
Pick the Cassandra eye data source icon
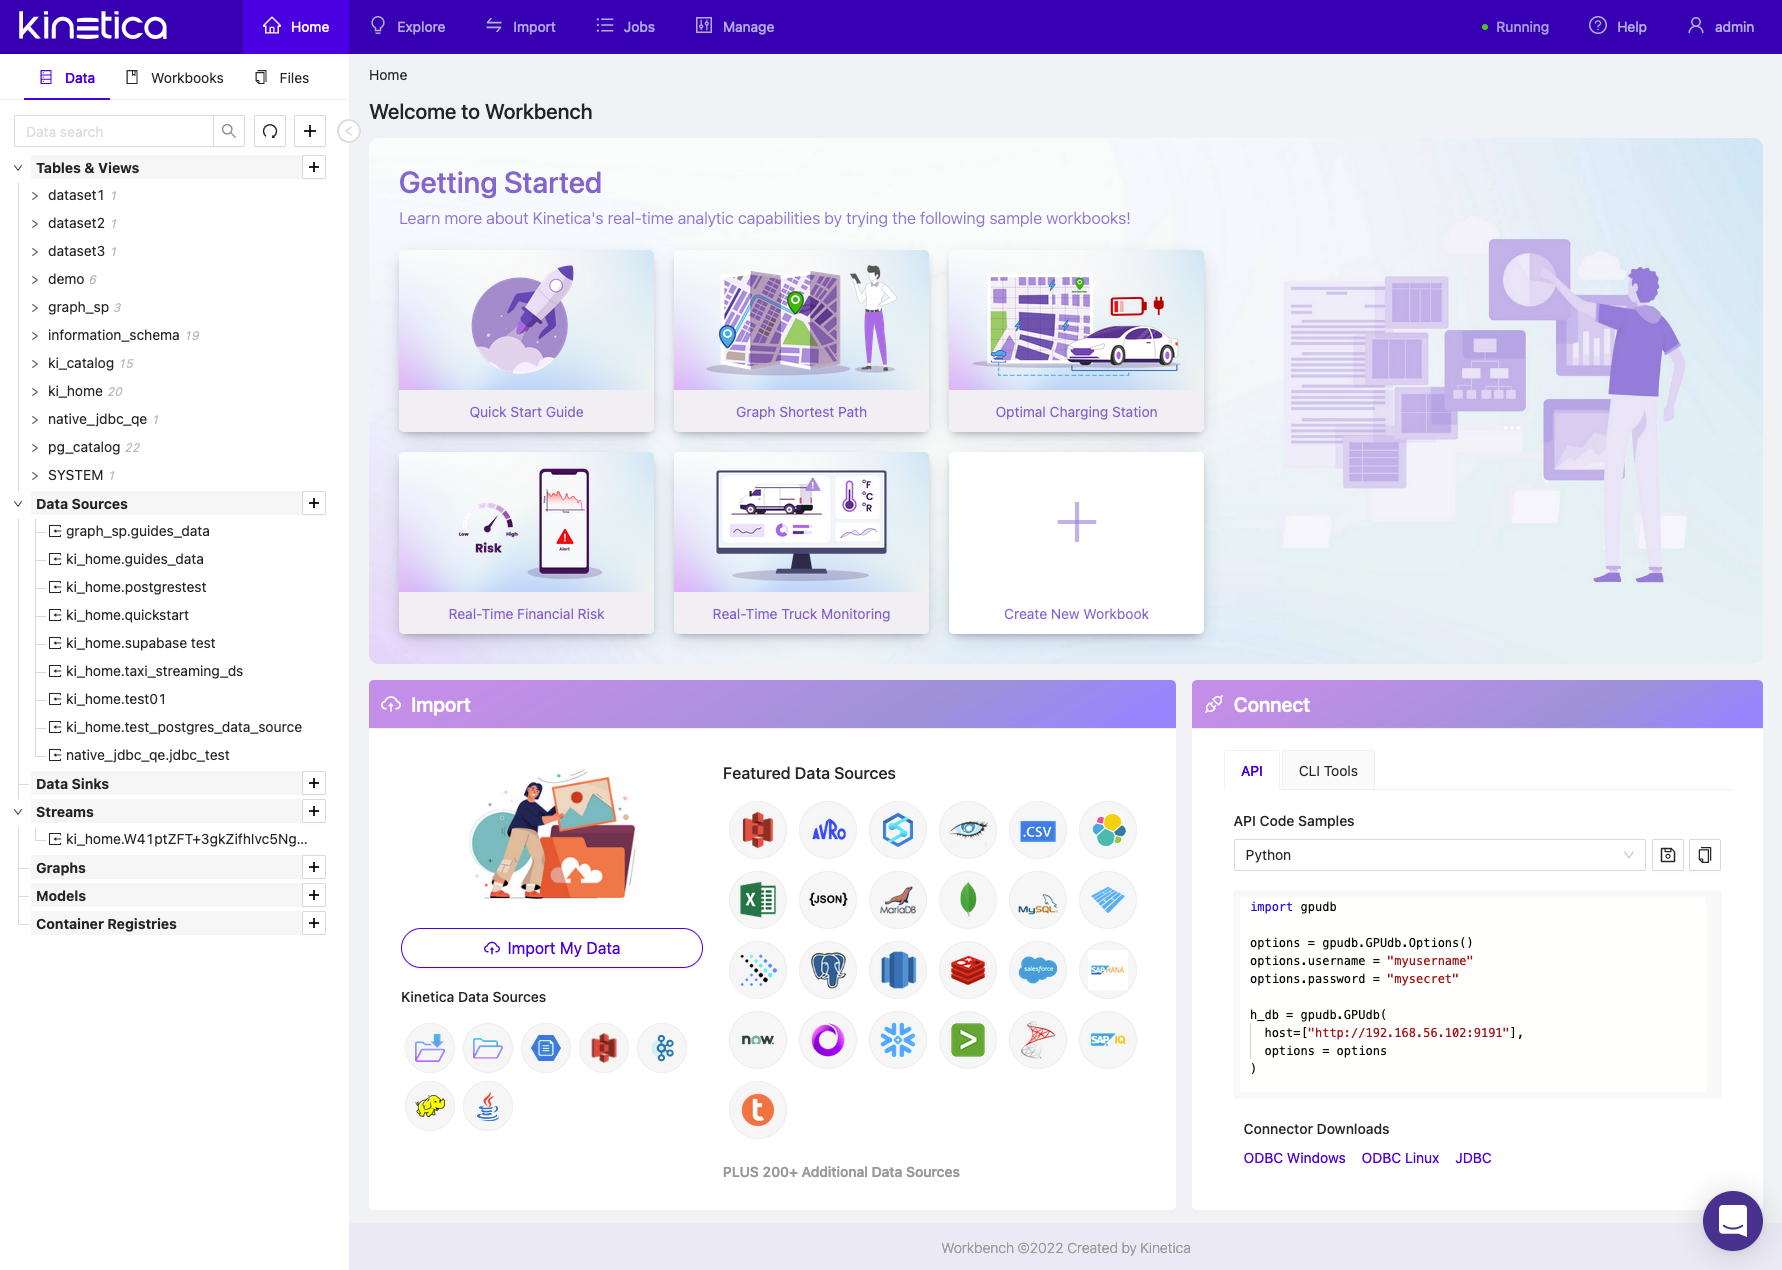[968, 830]
